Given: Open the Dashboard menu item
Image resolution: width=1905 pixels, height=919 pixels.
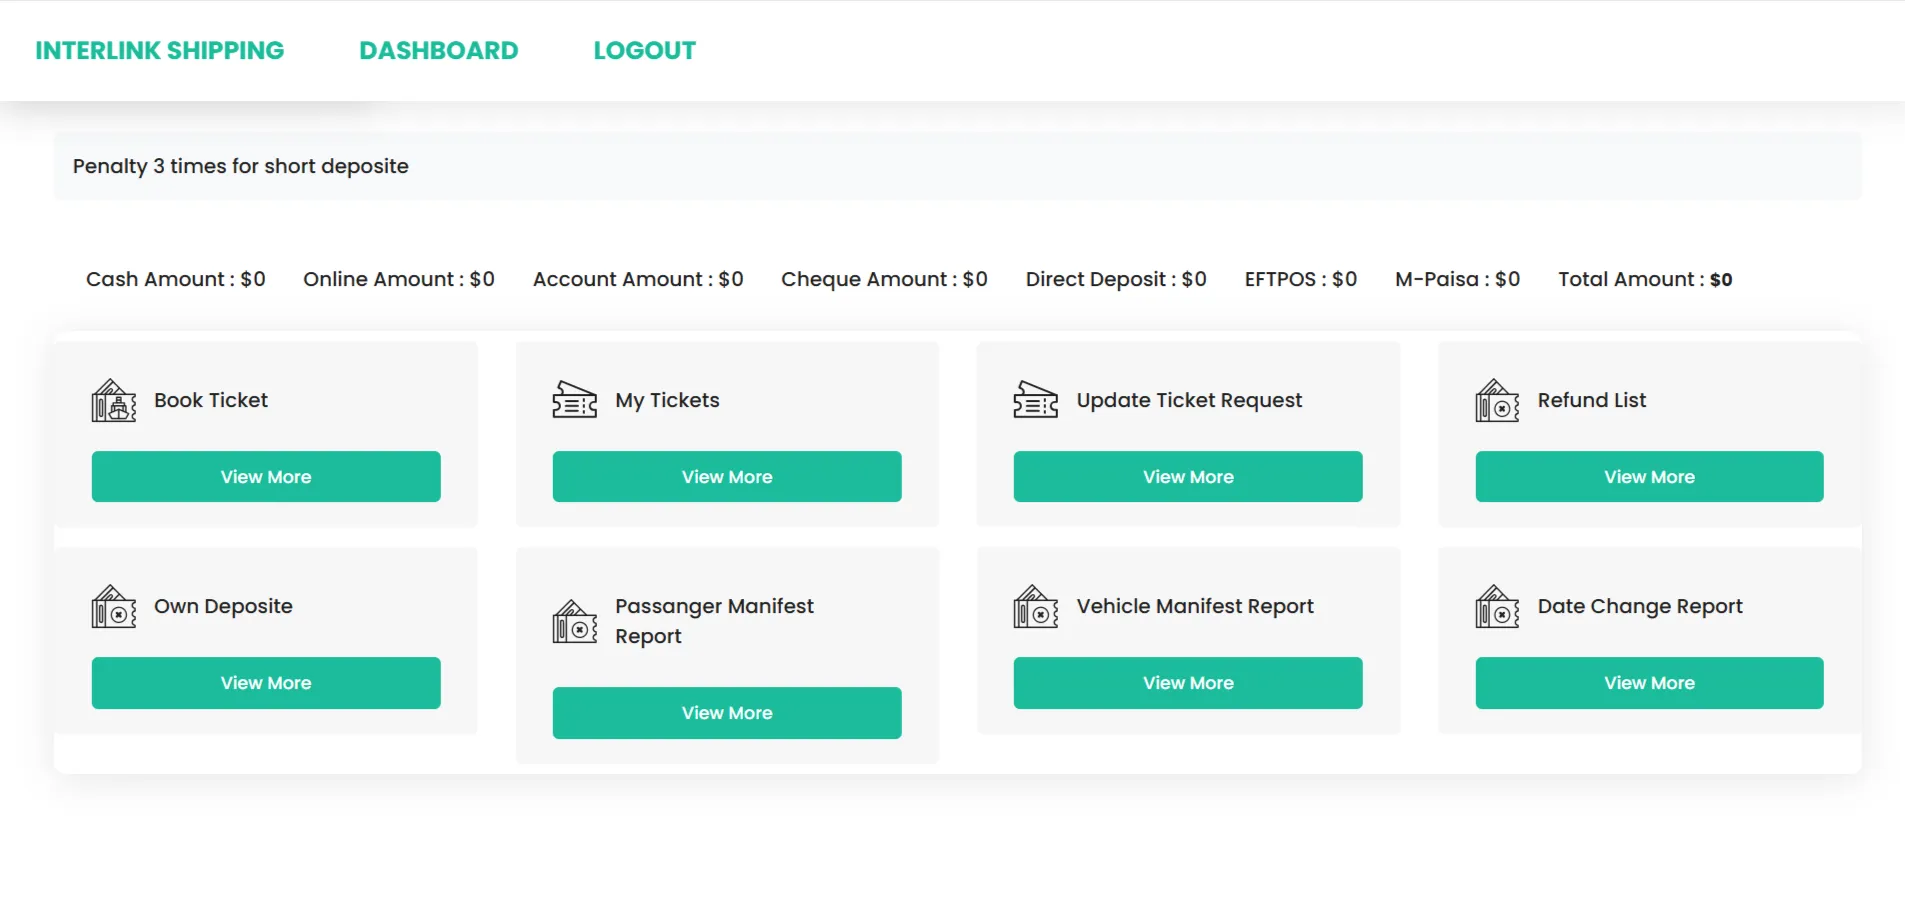Looking at the screenshot, I should (439, 50).
